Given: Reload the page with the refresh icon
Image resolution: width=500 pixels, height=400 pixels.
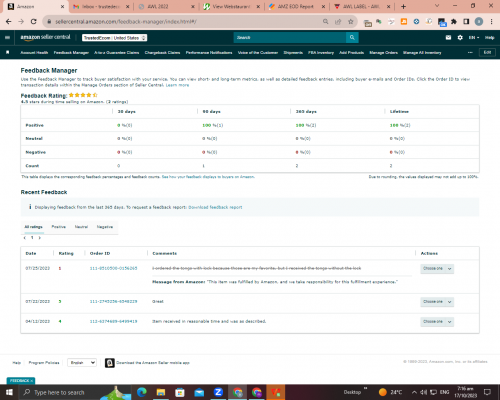Looking at the screenshot, I should point(33,21).
